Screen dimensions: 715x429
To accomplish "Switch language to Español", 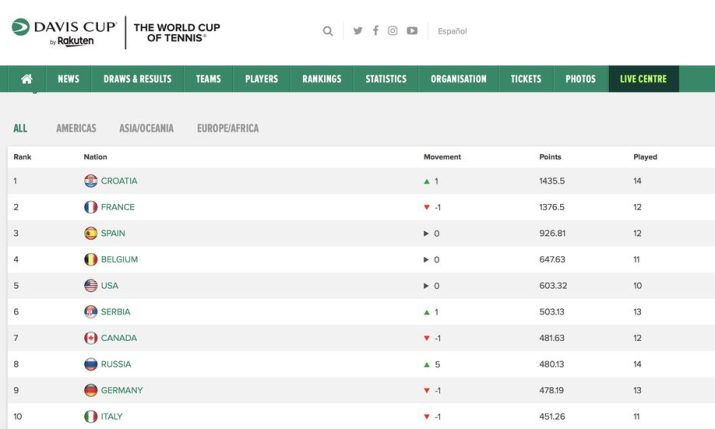I will [x=452, y=31].
